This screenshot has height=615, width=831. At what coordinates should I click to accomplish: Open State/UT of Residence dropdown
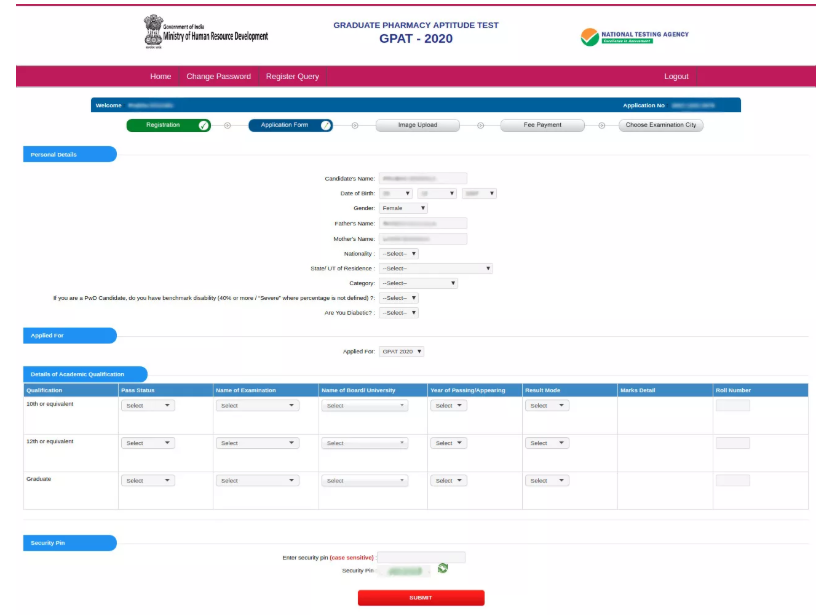click(436, 268)
